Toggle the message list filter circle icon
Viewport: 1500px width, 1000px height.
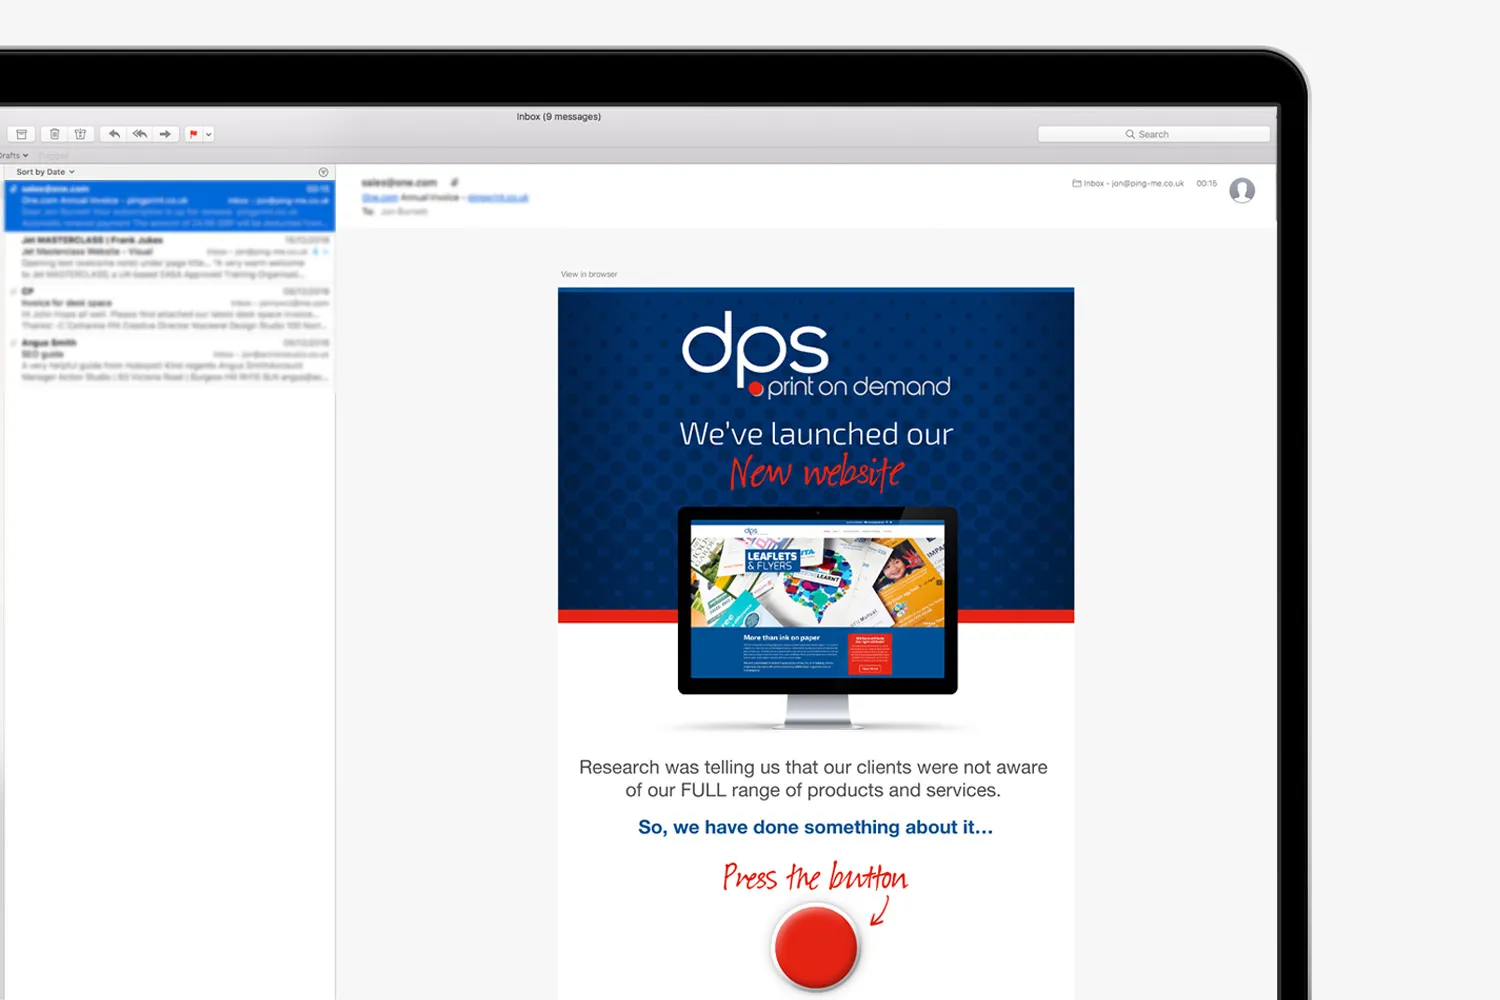tap(323, 172)
